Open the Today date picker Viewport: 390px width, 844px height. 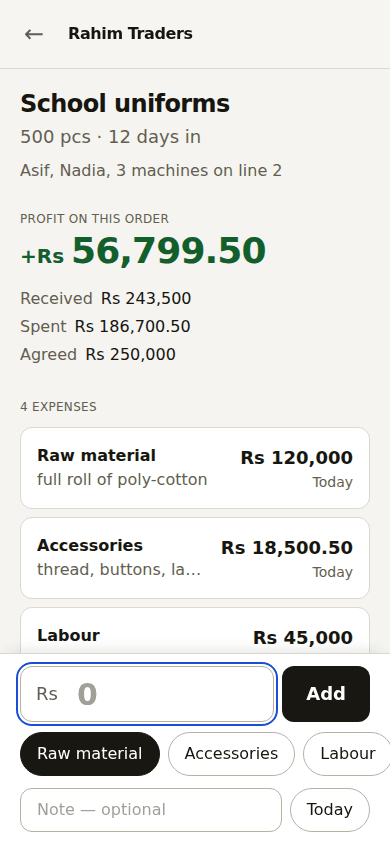click(x=330, y=810)
